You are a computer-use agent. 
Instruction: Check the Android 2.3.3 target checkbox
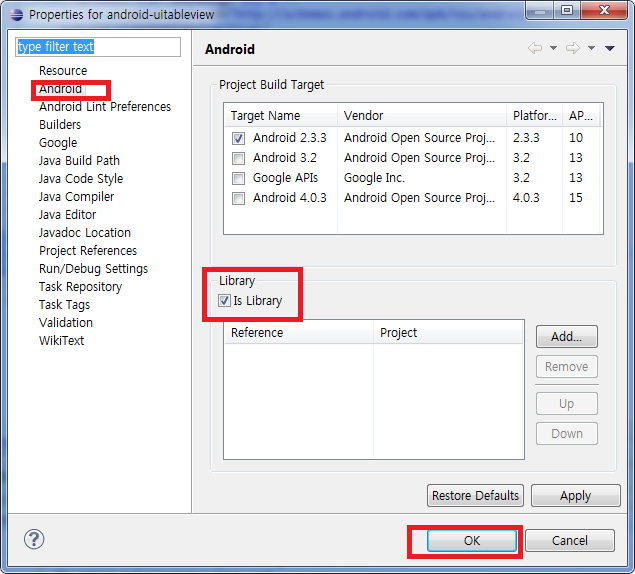click(x=238, y=138)
